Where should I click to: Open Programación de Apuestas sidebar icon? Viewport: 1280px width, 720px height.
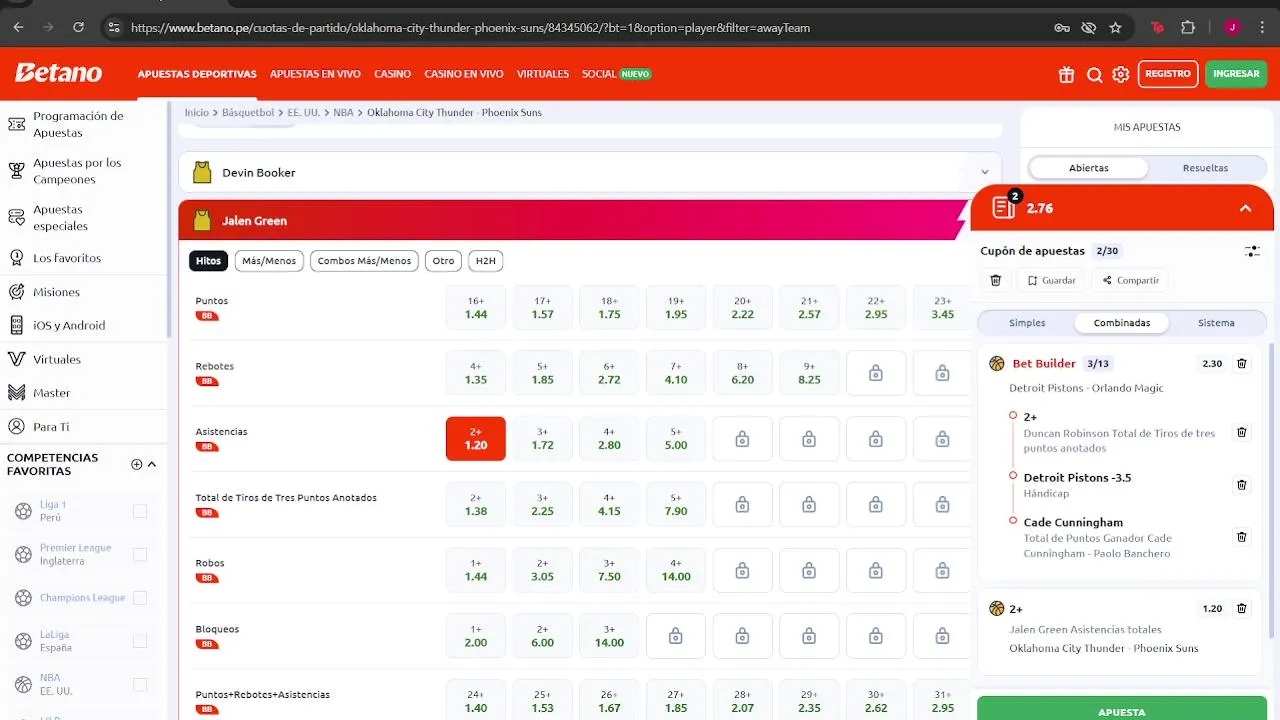coord(16,124)
